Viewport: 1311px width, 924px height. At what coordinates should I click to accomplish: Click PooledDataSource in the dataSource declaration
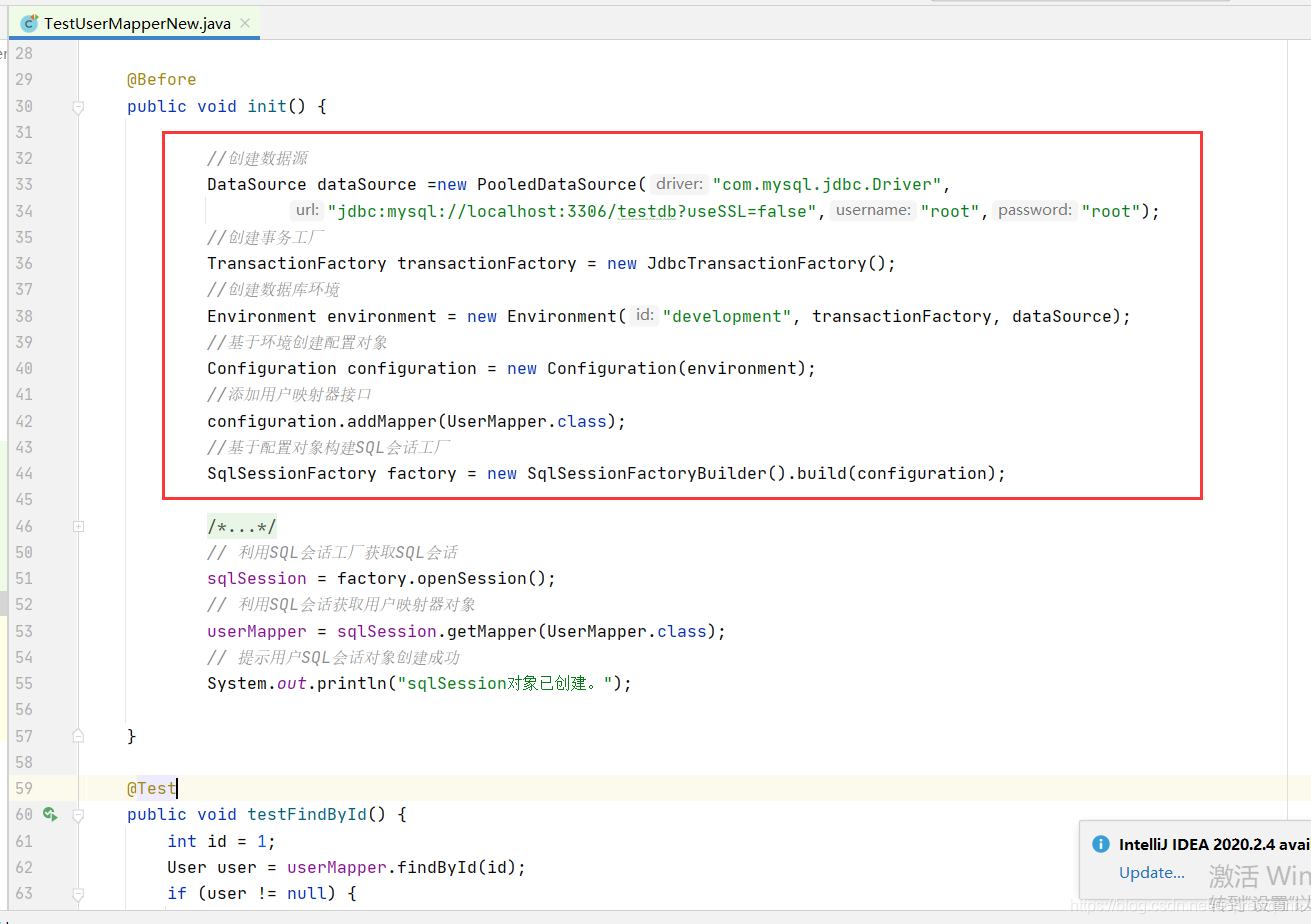point(556,184)
